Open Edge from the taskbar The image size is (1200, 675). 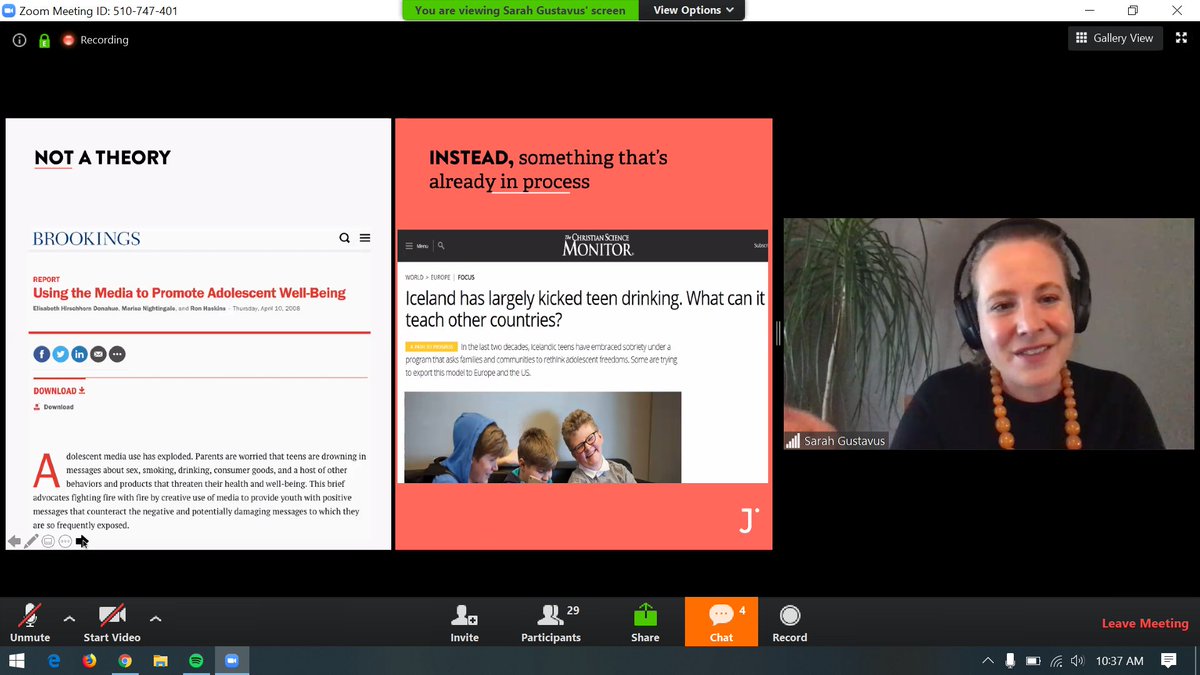(54, 661)
